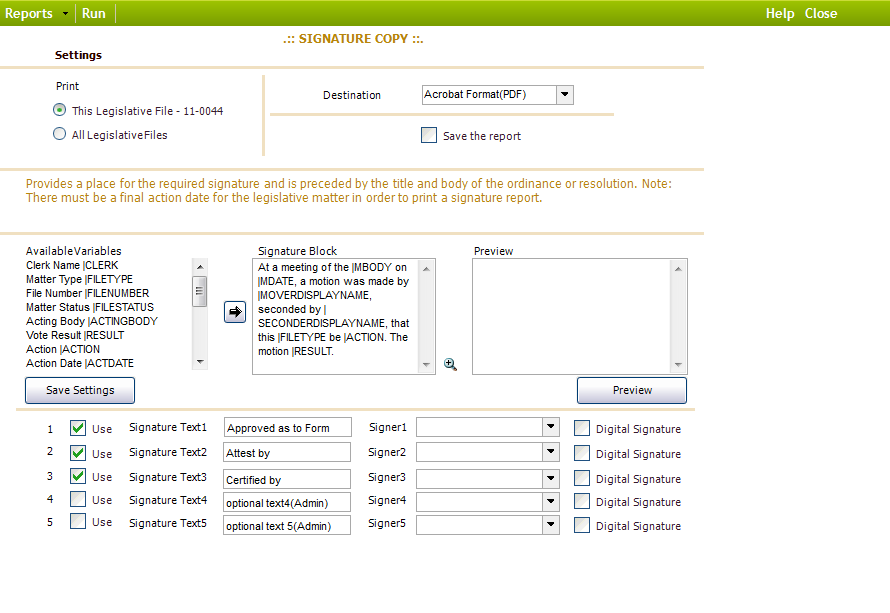Open the Destination format dropdown
The width and height of the screenshot is (890, 613).
click(x=565, y=95)
